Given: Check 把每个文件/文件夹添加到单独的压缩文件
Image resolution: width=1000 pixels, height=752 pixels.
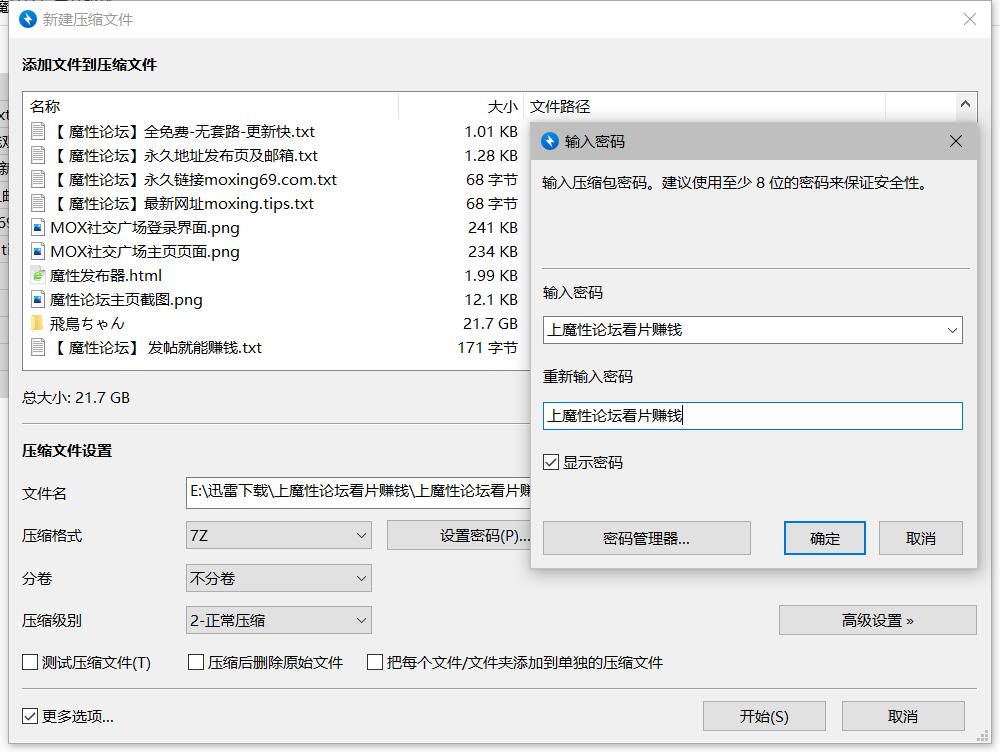Looking at the screenshot, I should coord(374,662).
